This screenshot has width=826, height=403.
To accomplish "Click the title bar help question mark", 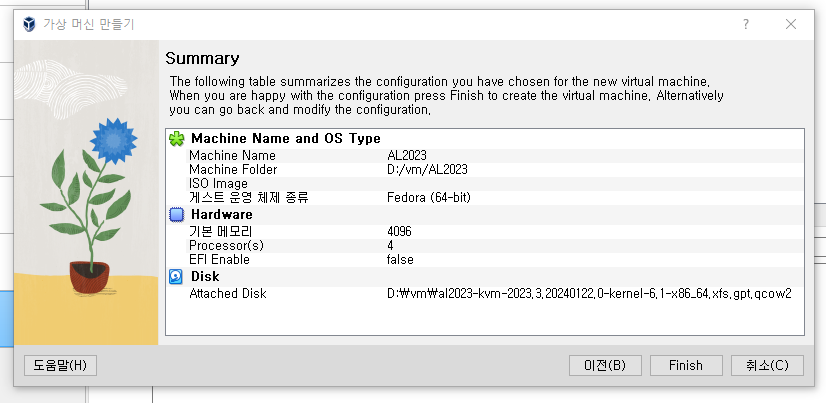I will tap(745, 24).
